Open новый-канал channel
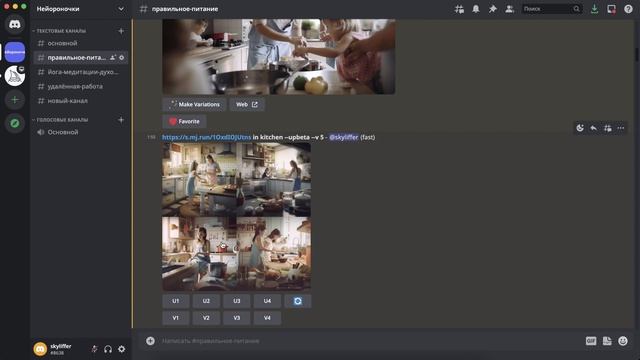Image resolution: width=640 pixels, height=360 pixels. [x=80, y=100]
